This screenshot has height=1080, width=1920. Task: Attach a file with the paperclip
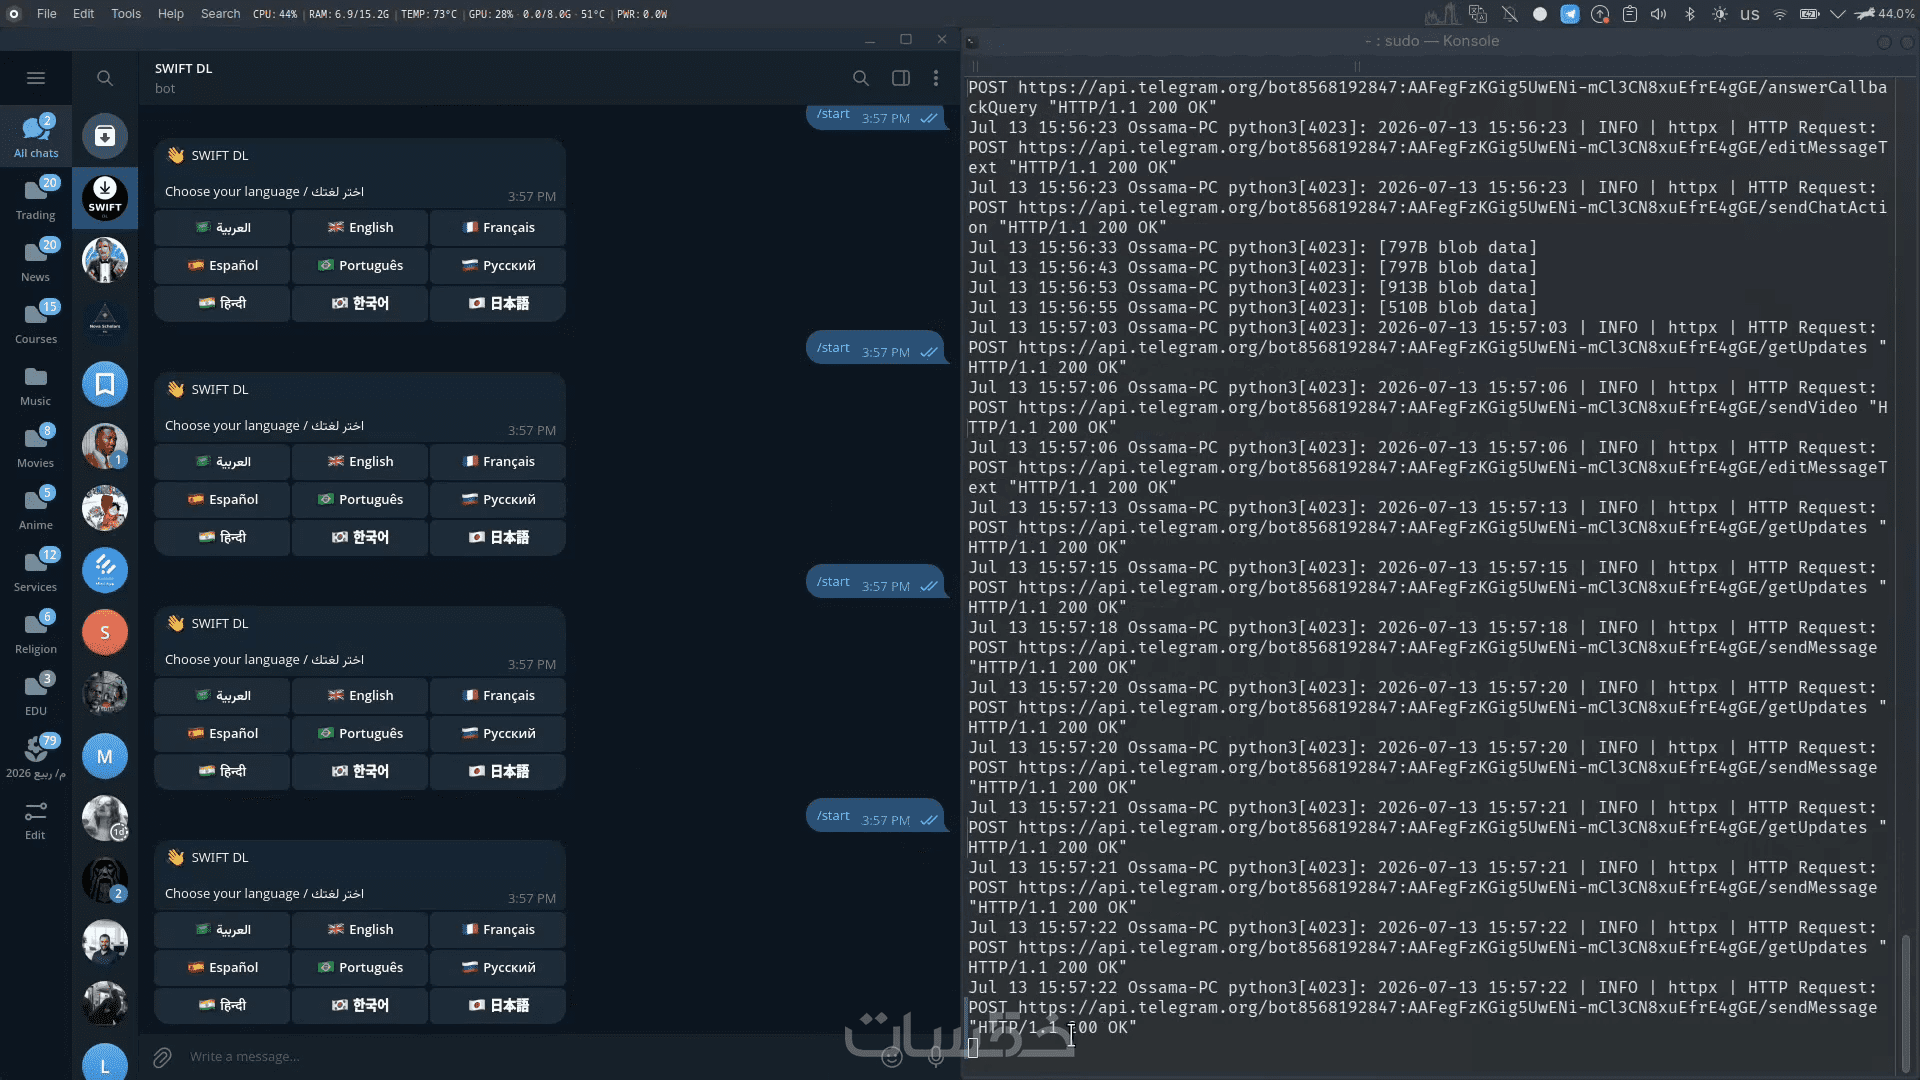[x=162, y=1057]
